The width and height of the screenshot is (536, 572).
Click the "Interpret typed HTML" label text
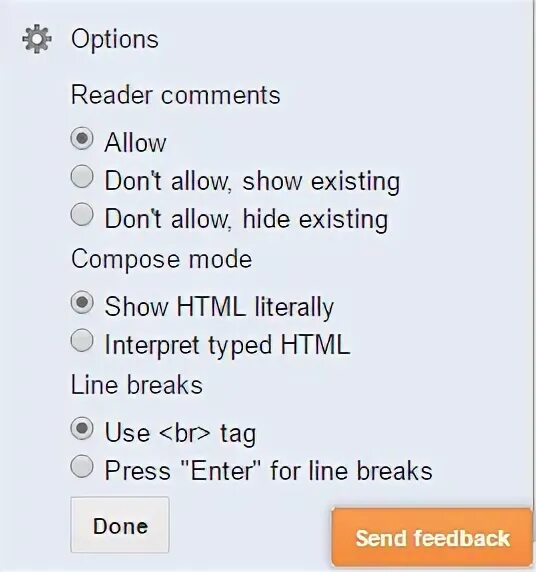tap(228, 345)
